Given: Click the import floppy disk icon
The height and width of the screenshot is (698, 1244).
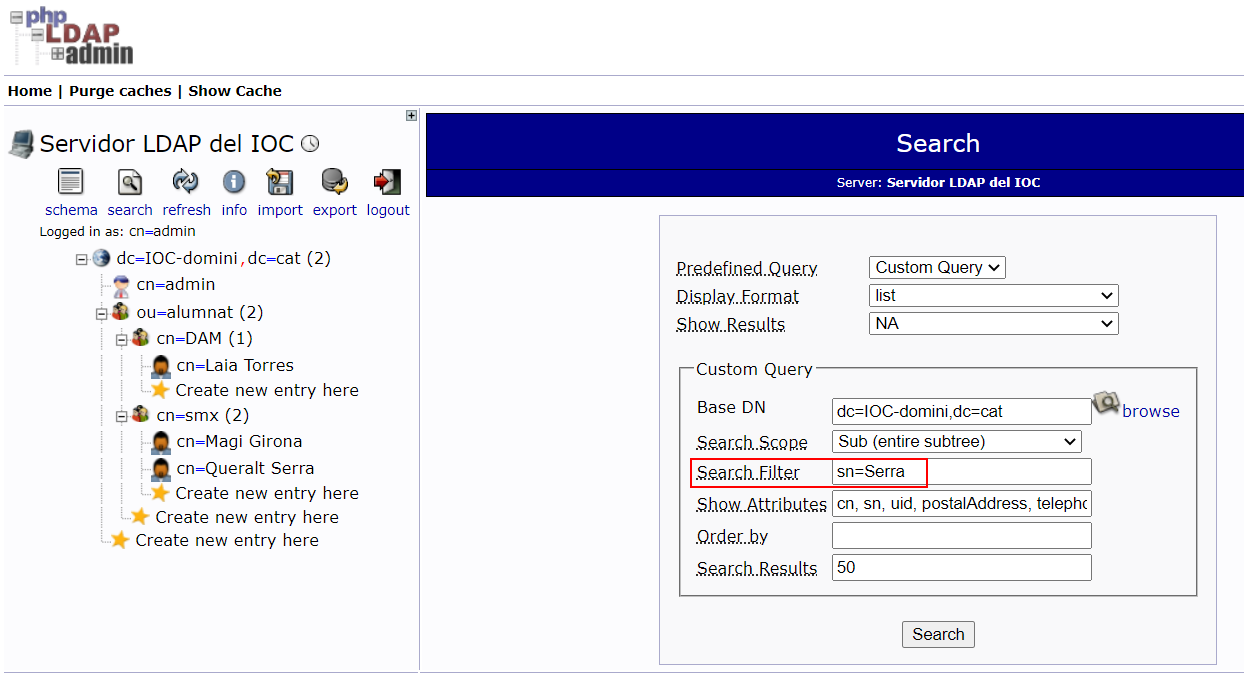Looking at the screenshot, I should point(279,182).
